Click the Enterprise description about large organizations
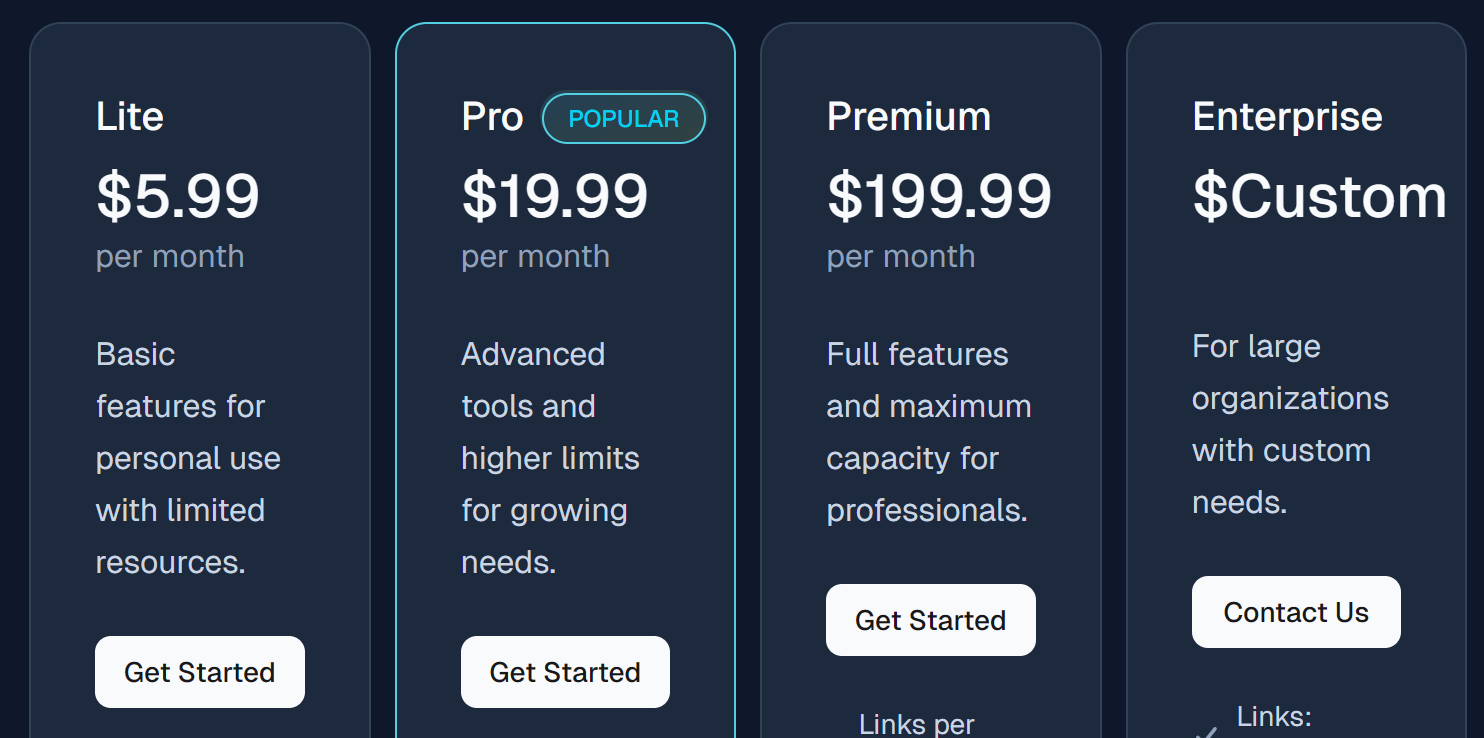The image size is (1484, 738). [1290, 424]
